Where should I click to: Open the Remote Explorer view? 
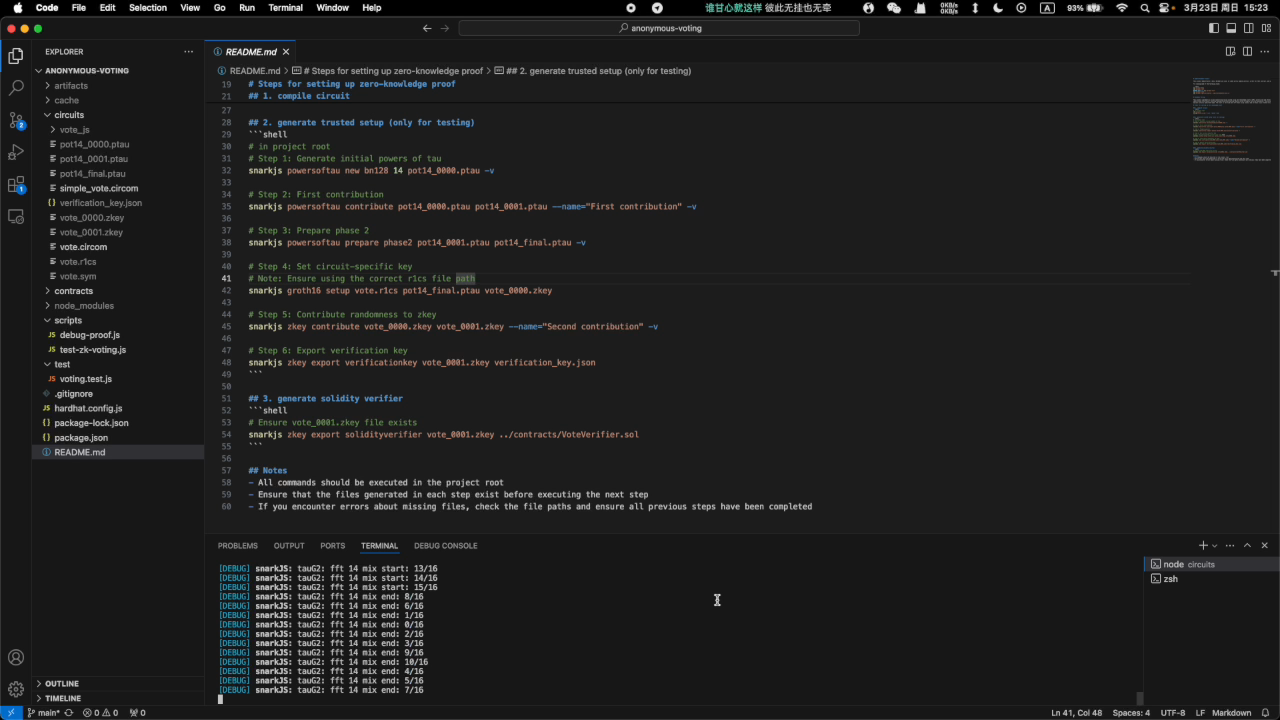point(16,216)
